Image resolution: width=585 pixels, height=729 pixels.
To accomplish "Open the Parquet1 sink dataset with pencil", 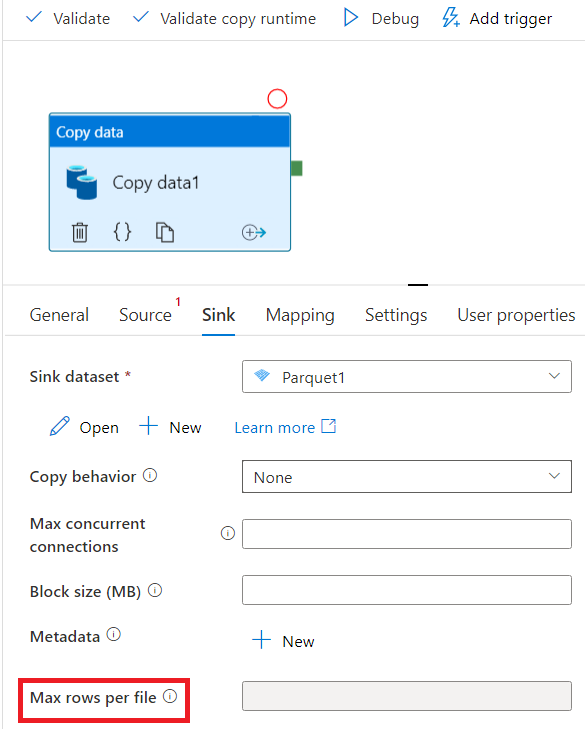I will coord(84,427).
